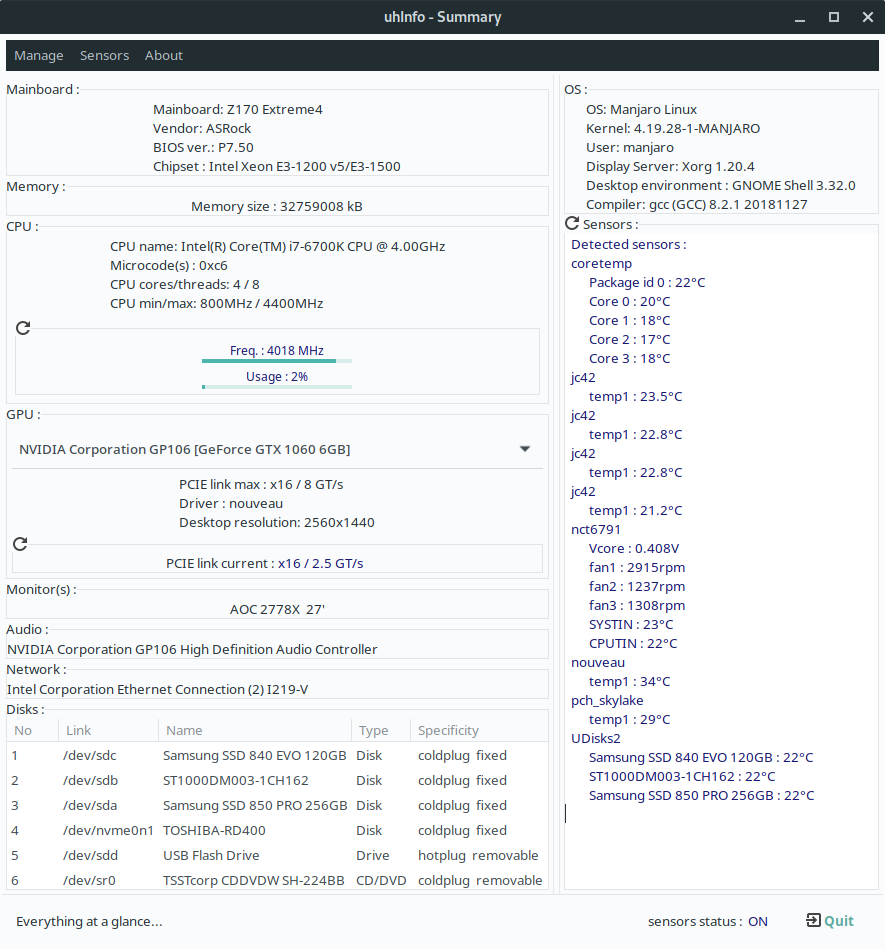The width and height of the screenshot is (885, 949).
Task: Select the Samsung SSD 850 PRO 256GB table row
Action: pos(277,806)
